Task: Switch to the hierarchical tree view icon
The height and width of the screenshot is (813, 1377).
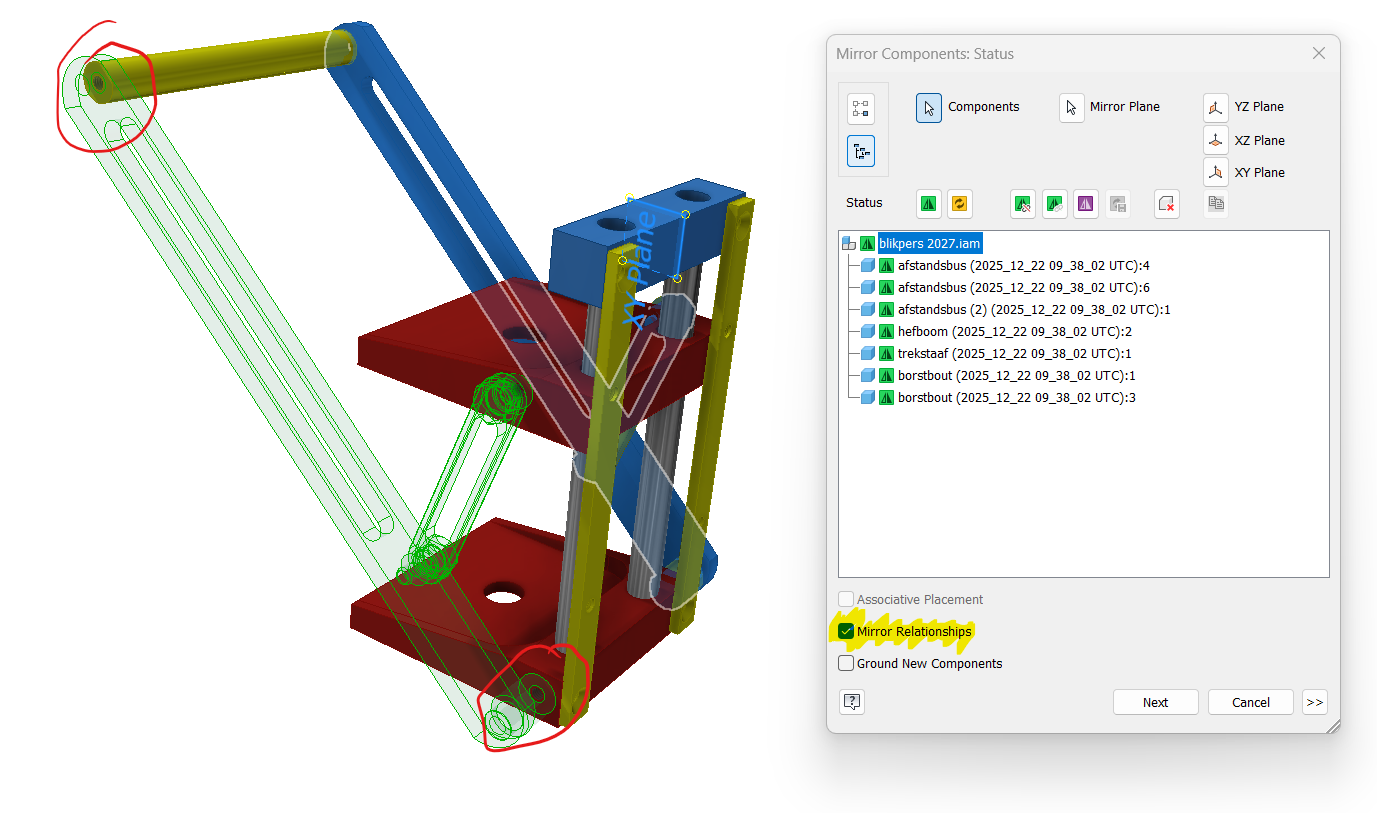Action: pyautogui.click(x=861, y=151)
